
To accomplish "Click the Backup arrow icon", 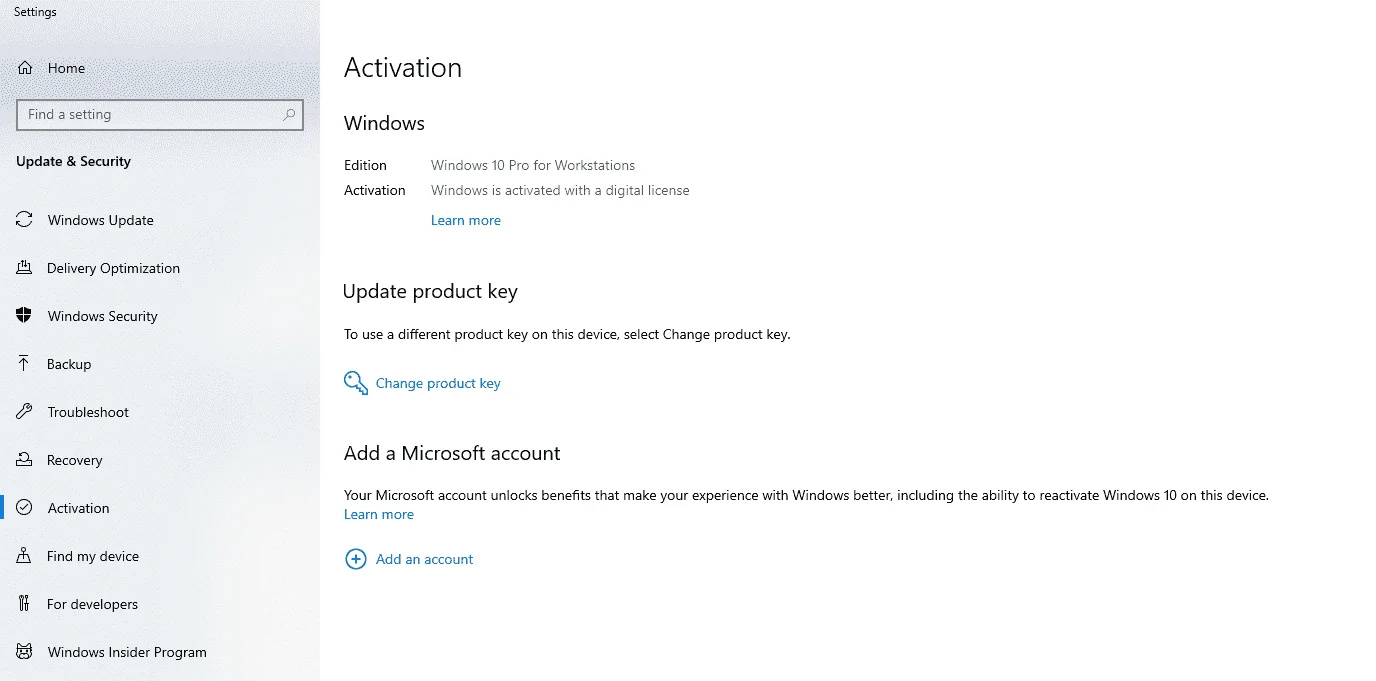I will tap(25, 364).
